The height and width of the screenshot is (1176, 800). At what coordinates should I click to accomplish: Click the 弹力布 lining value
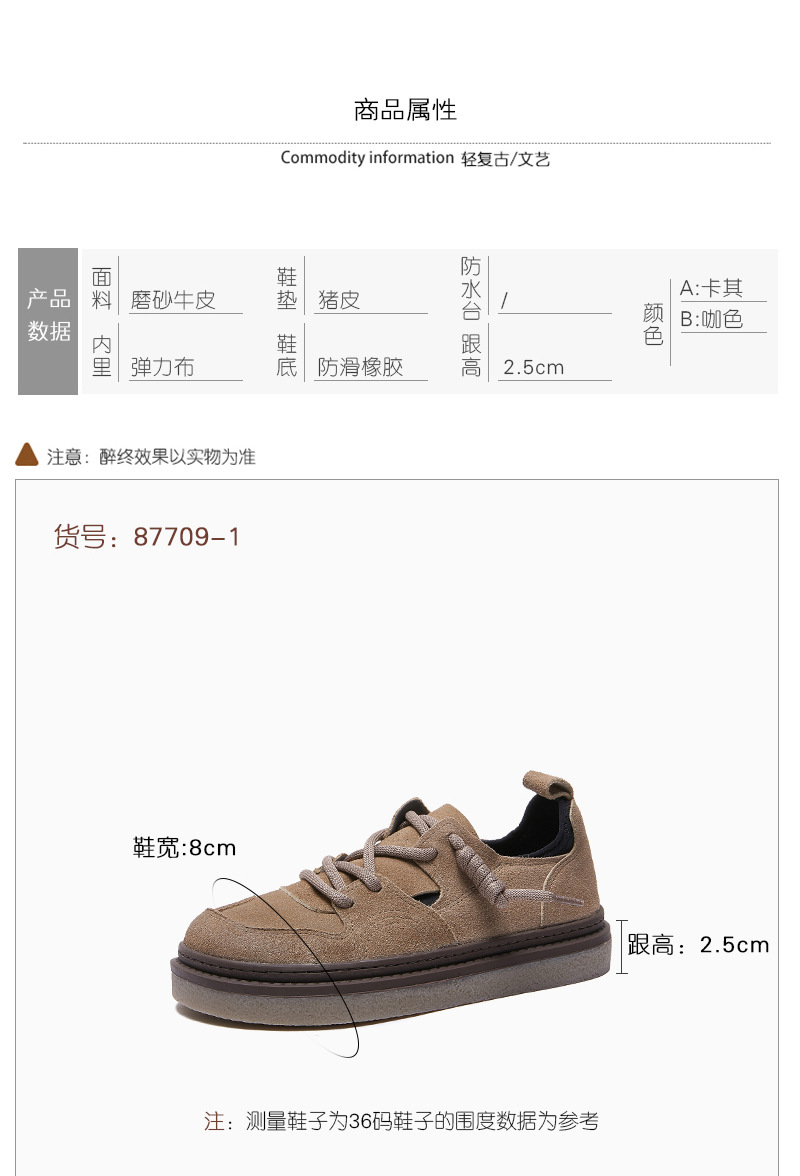click(x=163, y=367)
